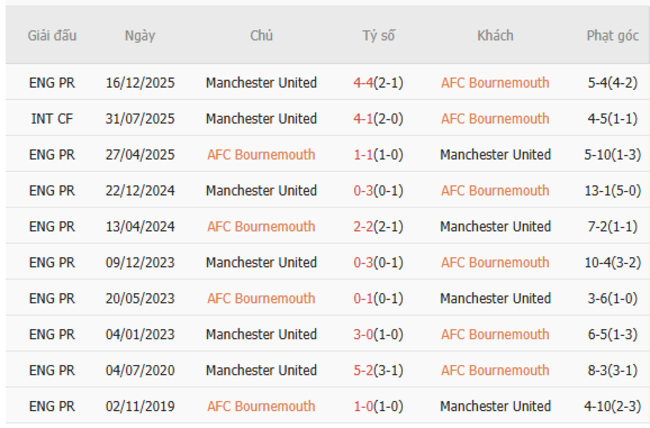Select the 'Tỷ số' column header
This screenshot has height=428, width=650.
pos(378,36)
